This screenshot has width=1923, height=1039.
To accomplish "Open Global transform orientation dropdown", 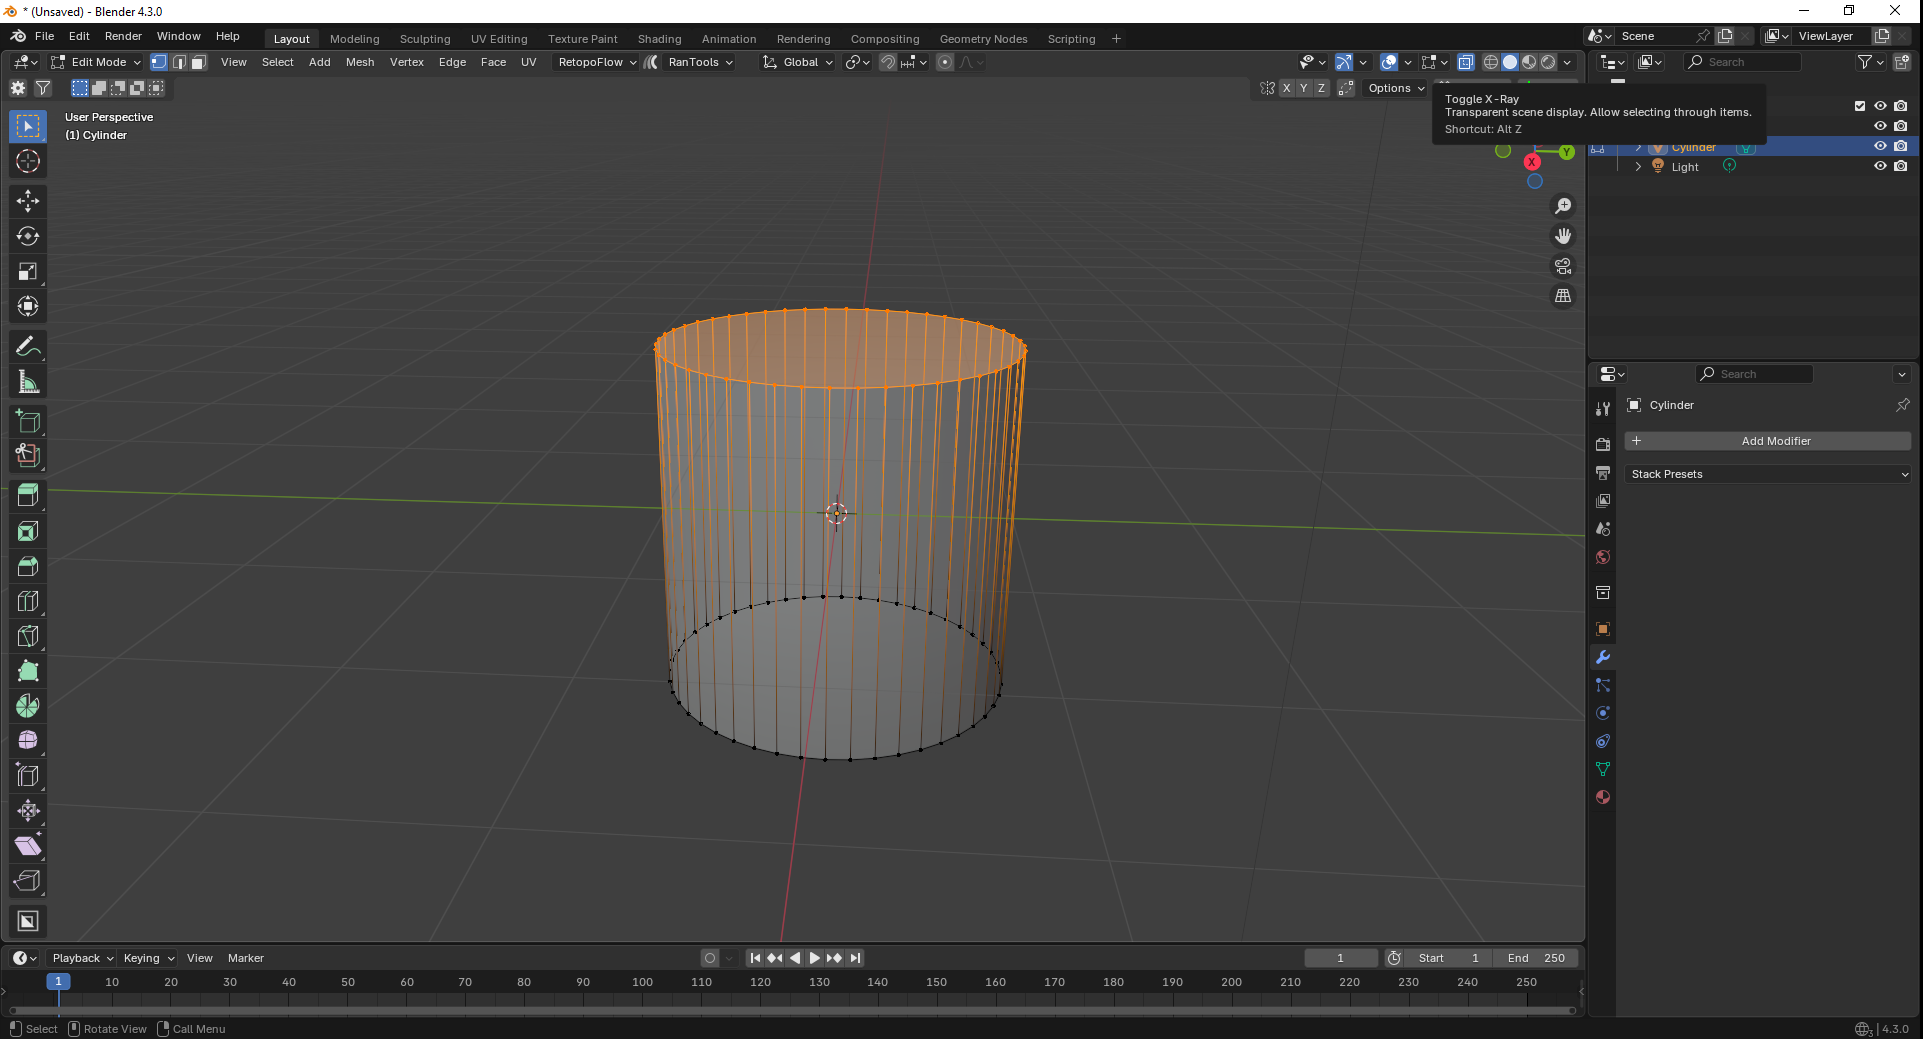I will click(799, 62).
